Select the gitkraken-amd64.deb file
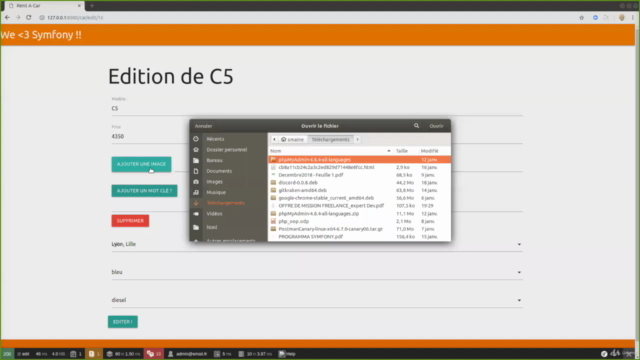Viewport: 640px width, 360px height. [x=359, y=190]
